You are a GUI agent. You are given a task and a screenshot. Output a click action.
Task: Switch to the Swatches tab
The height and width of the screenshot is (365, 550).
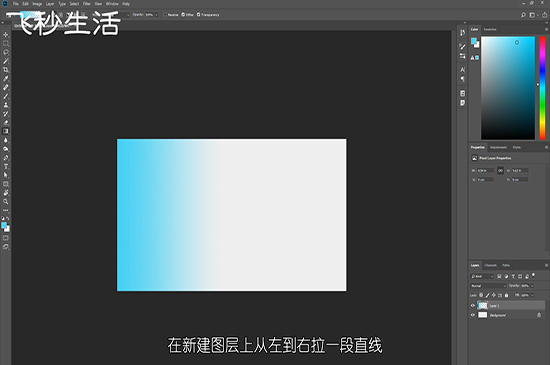(x=490, y=29)
